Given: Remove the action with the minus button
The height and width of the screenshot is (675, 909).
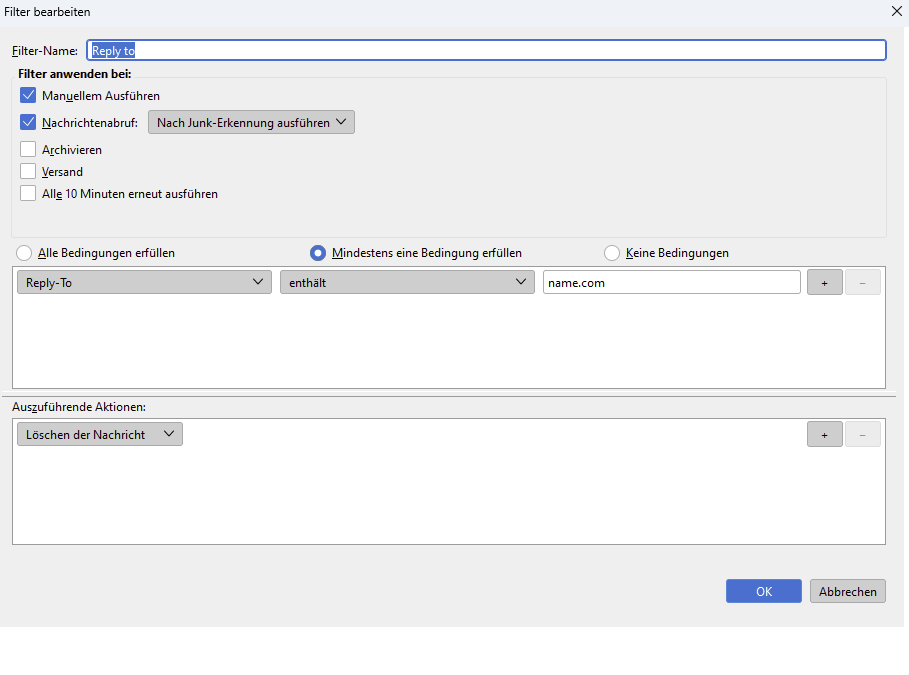Looking at the screenshot, I should (x=862, y=434).
